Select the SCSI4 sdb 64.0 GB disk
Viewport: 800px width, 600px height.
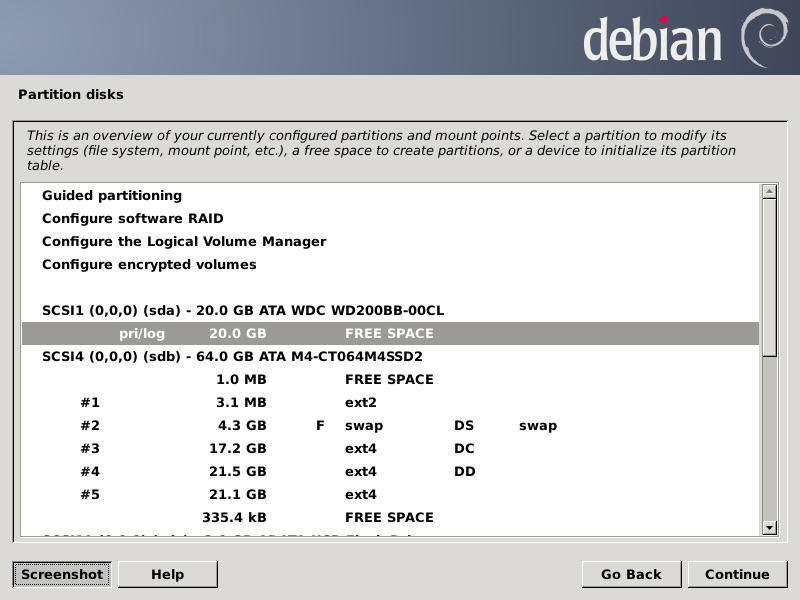pyautogui.click(x=232, y=357)
